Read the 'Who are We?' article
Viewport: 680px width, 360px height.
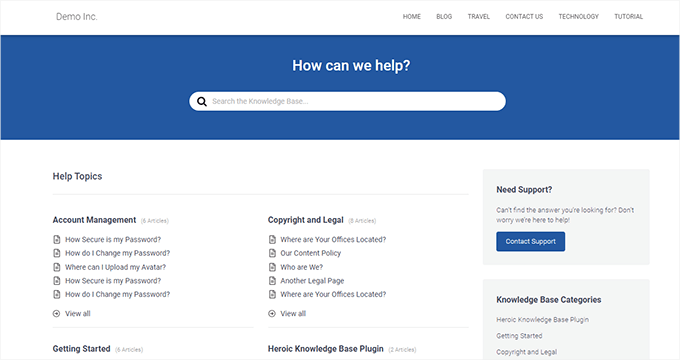coord(301,267)
